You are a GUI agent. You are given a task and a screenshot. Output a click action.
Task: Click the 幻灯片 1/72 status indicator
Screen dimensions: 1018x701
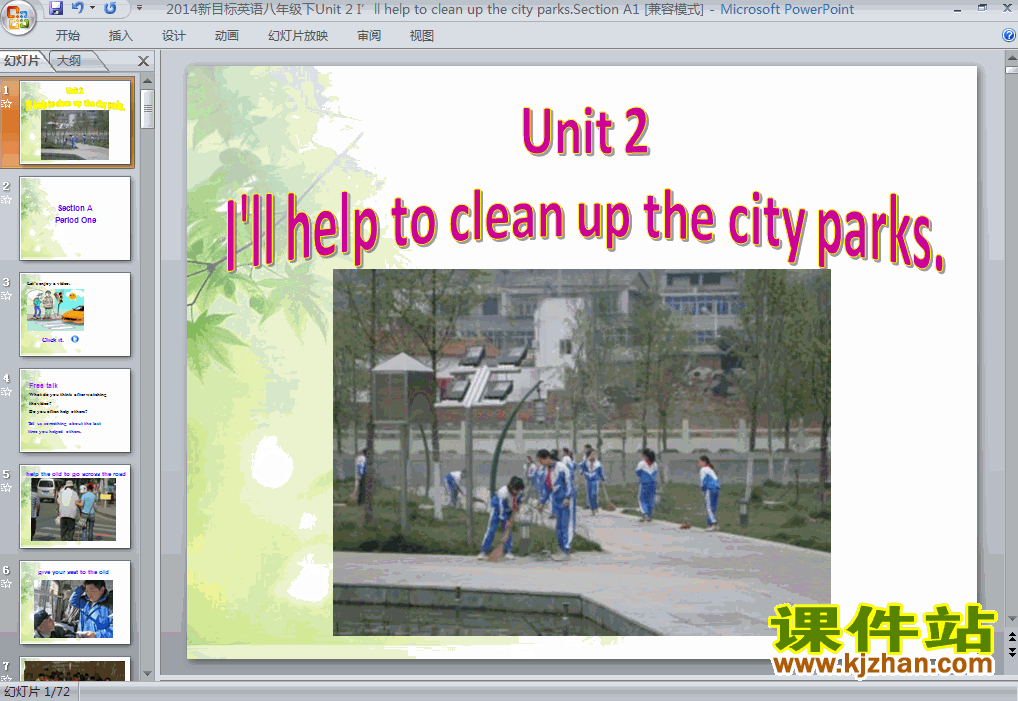[37, 692]
